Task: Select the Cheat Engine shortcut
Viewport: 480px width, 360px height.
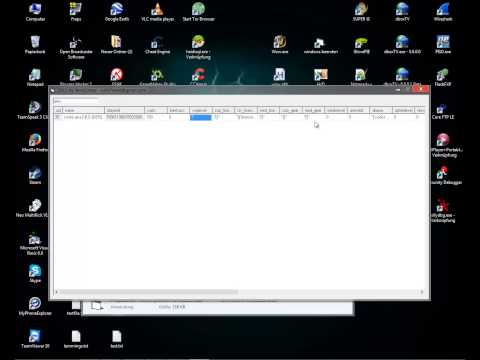Action: coord(157,45)
